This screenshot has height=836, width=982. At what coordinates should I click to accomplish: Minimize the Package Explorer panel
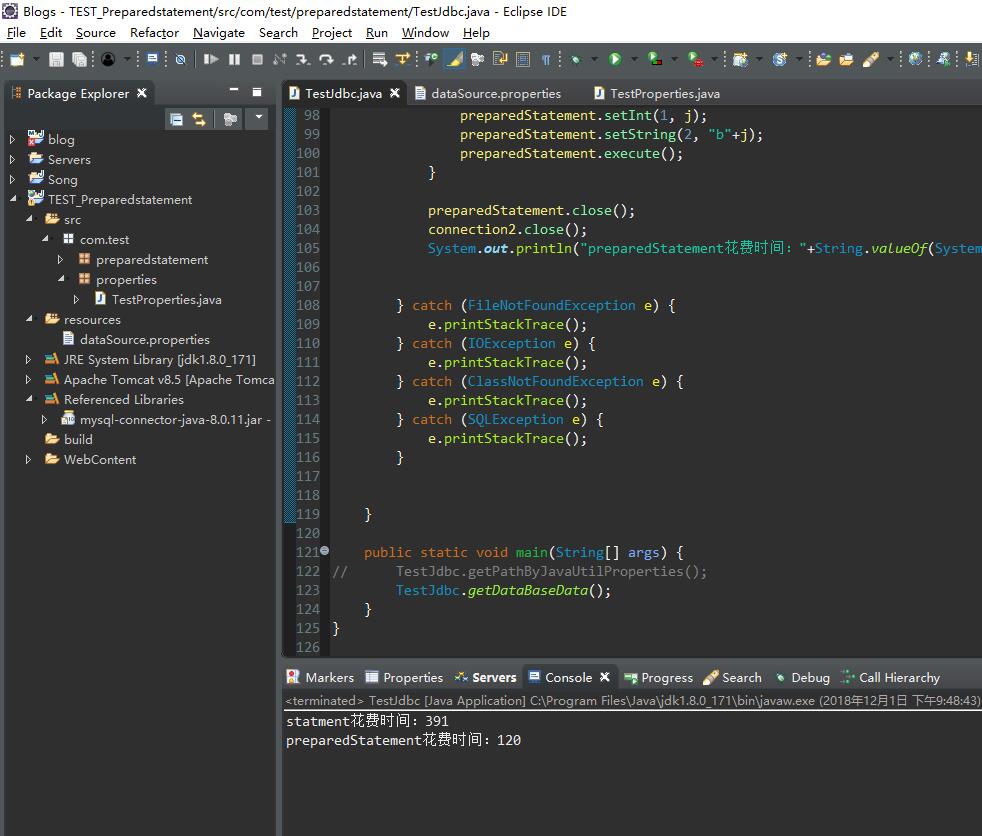click(234, 91)
